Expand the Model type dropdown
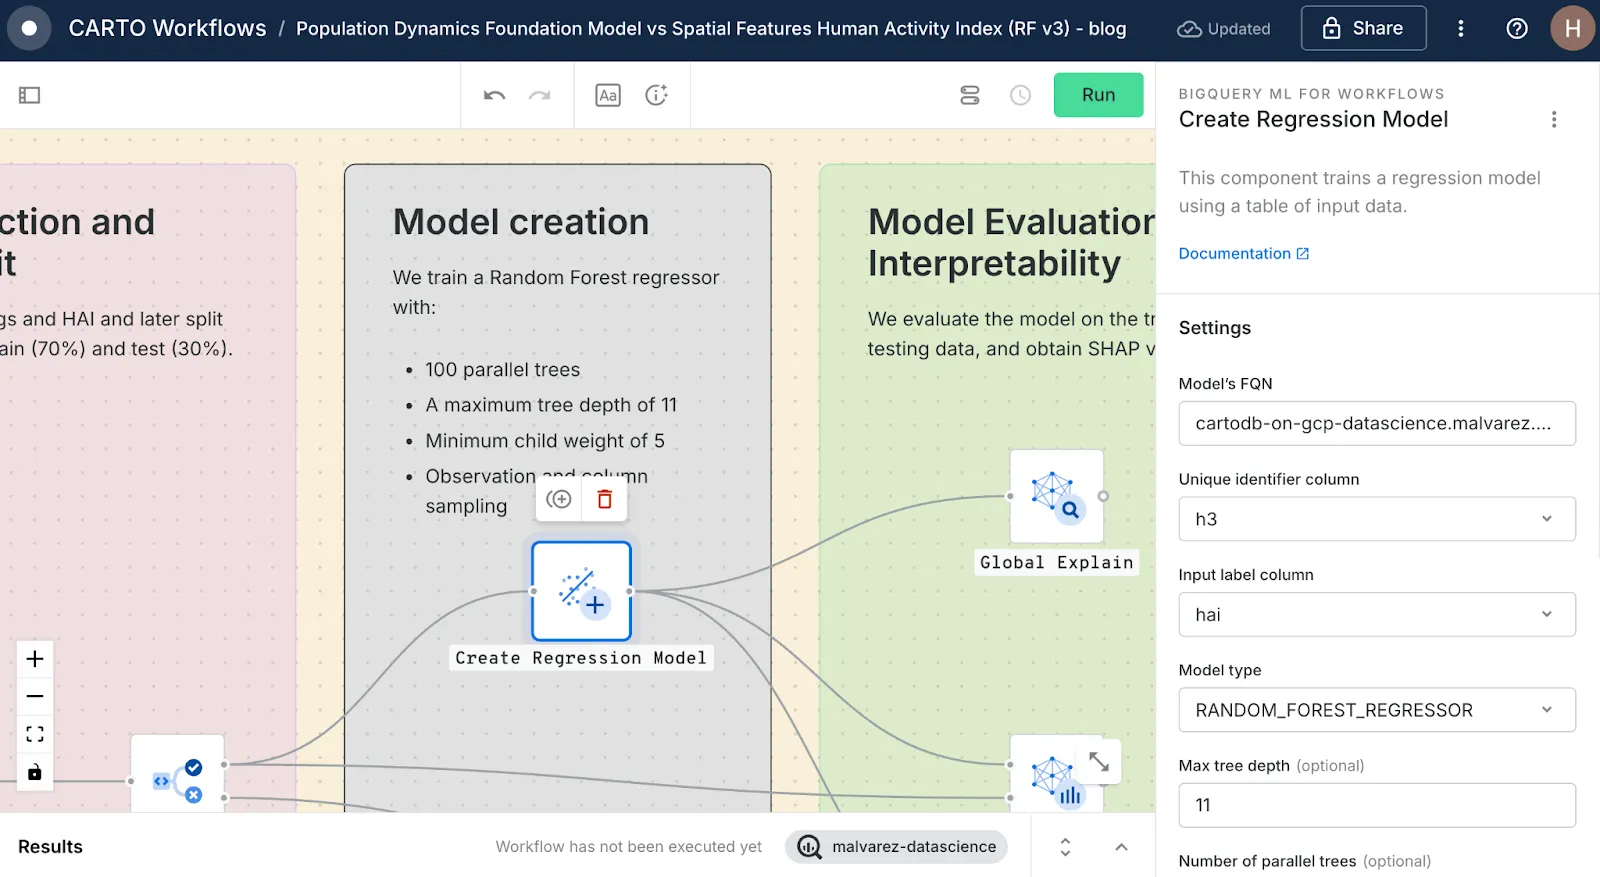Screen dimensions: 1600x877 pyautogui.click(x=1376, y=710)
